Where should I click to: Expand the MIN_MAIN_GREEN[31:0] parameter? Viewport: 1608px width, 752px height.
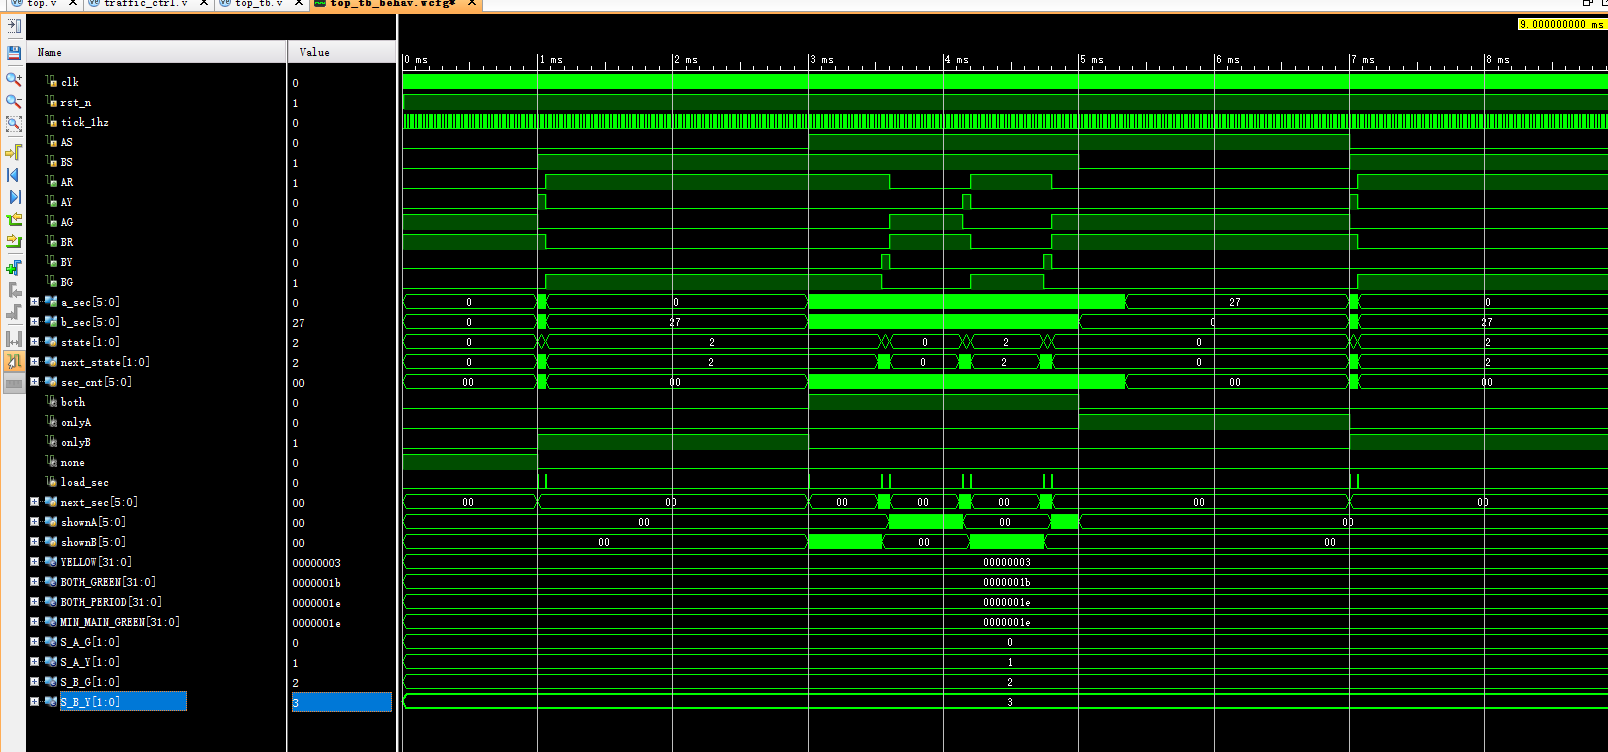[x=35, y=621]
